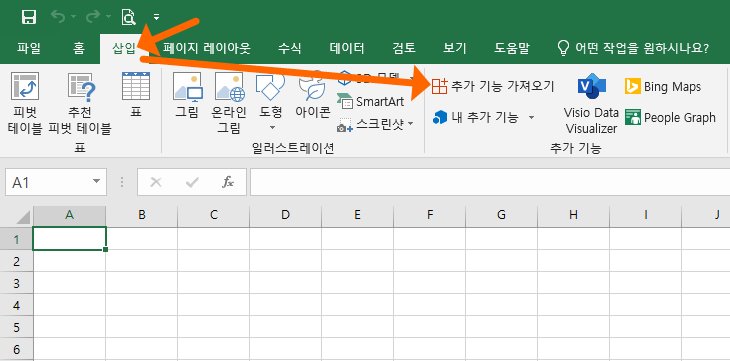This screenshot has width=730, height=361.
Task: Open the Bing Maps add-in
Action: click(663, 87)
